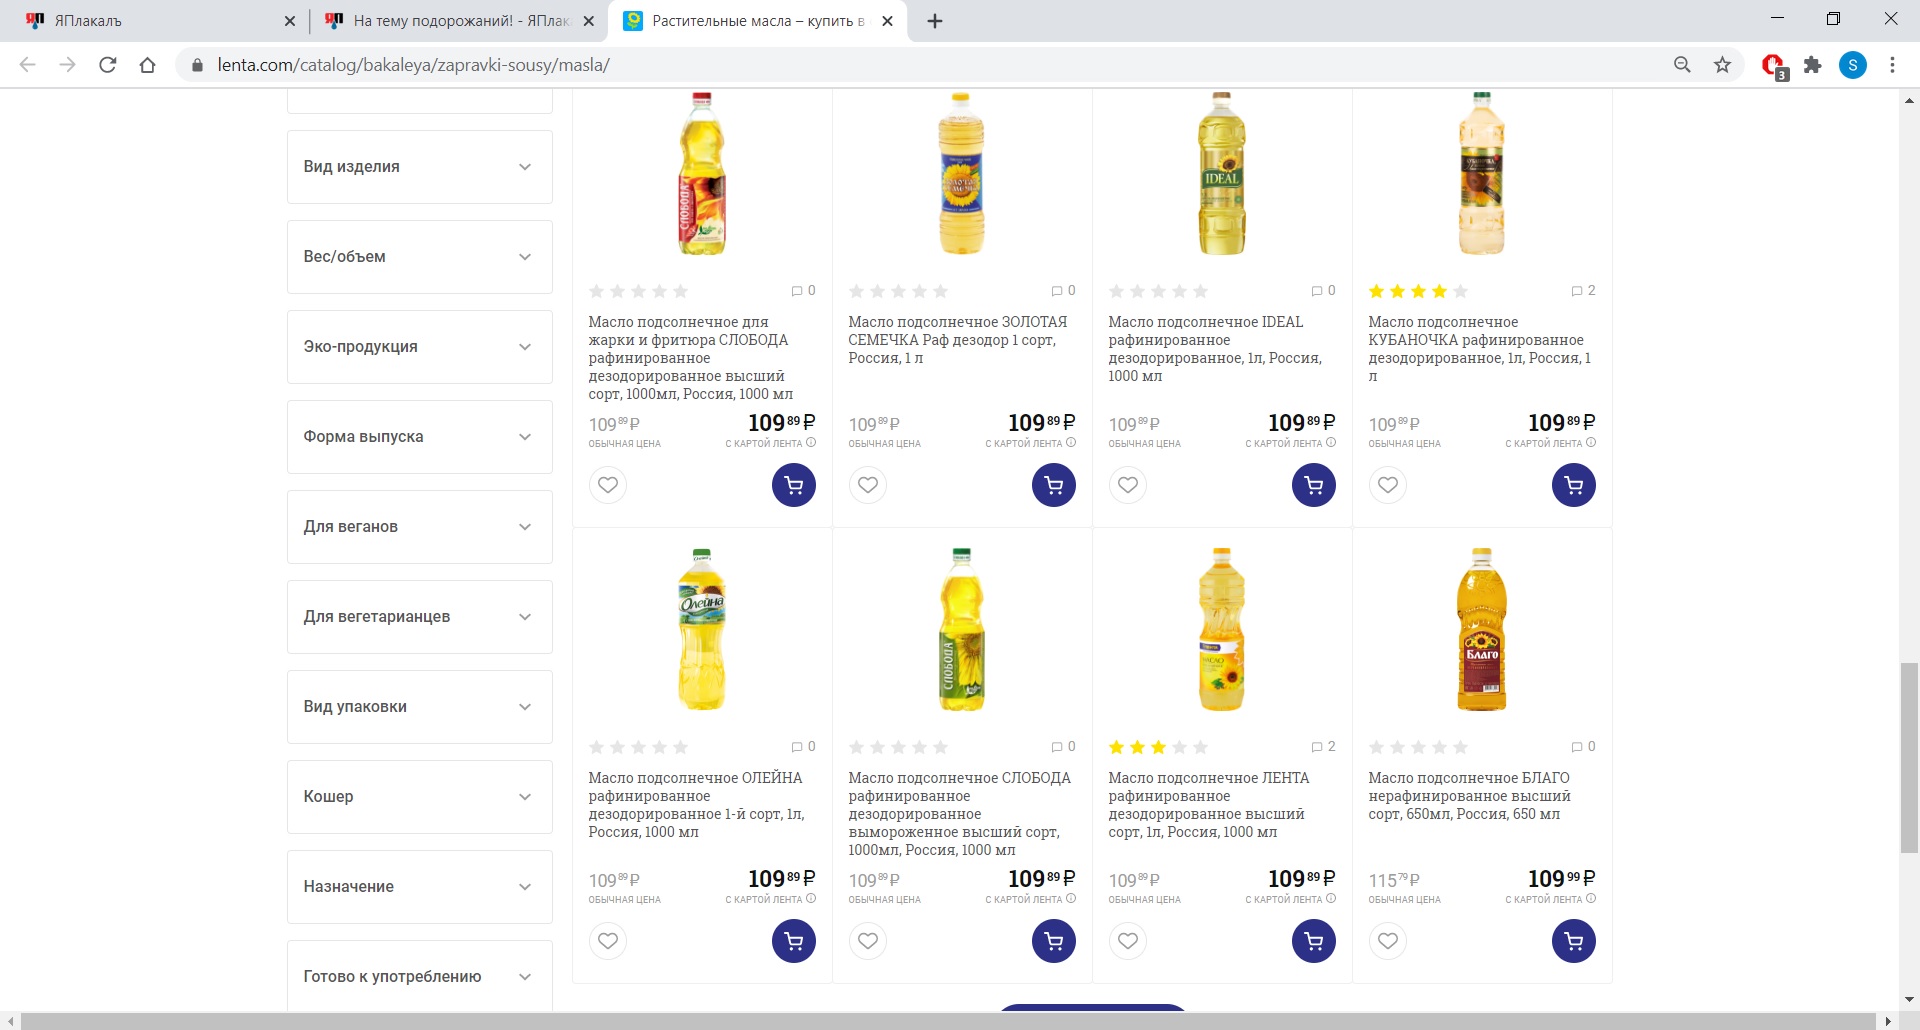Add СЛОБОДА frying oil to cart
This screenshot has width=1920, height=1030.
pyautogui.click(x=794, y=485)
